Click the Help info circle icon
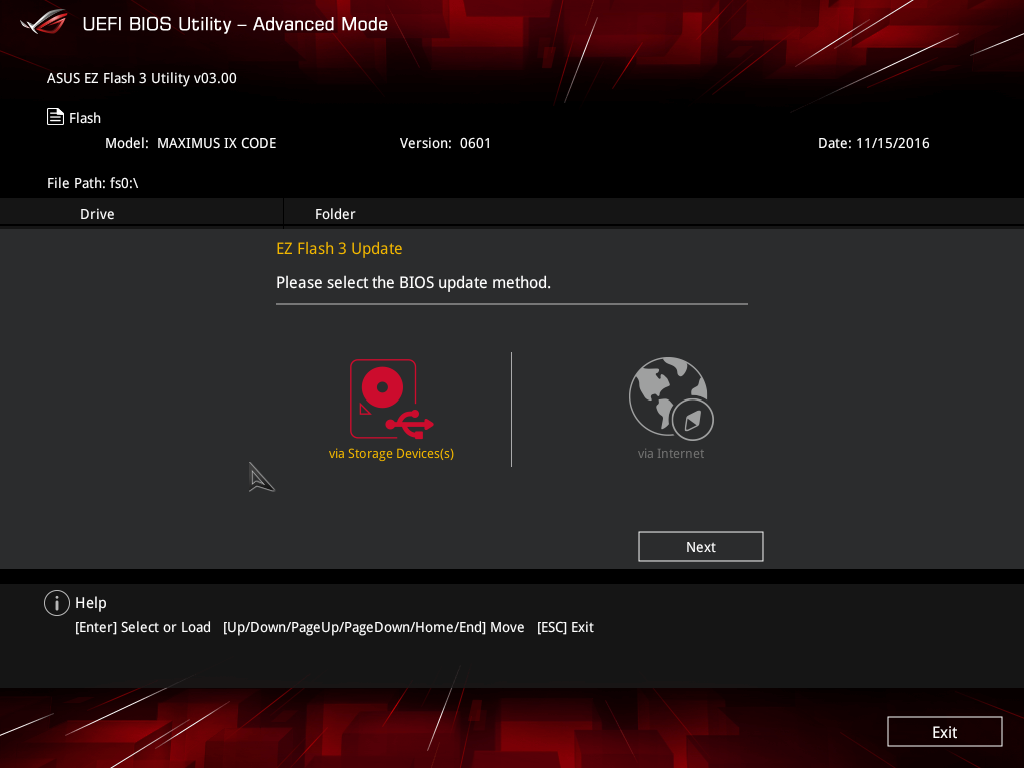Image resolution: width=1024 pixels, height=768 pixels. pos(57,603)
